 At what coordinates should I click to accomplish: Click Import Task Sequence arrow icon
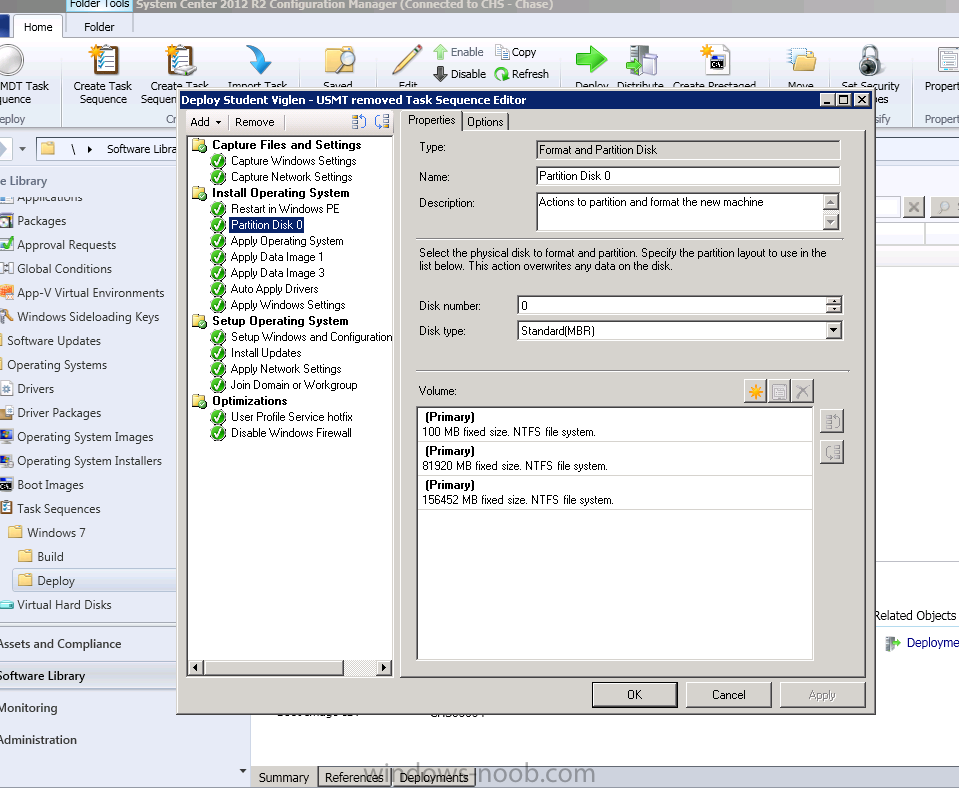[258, 60]
